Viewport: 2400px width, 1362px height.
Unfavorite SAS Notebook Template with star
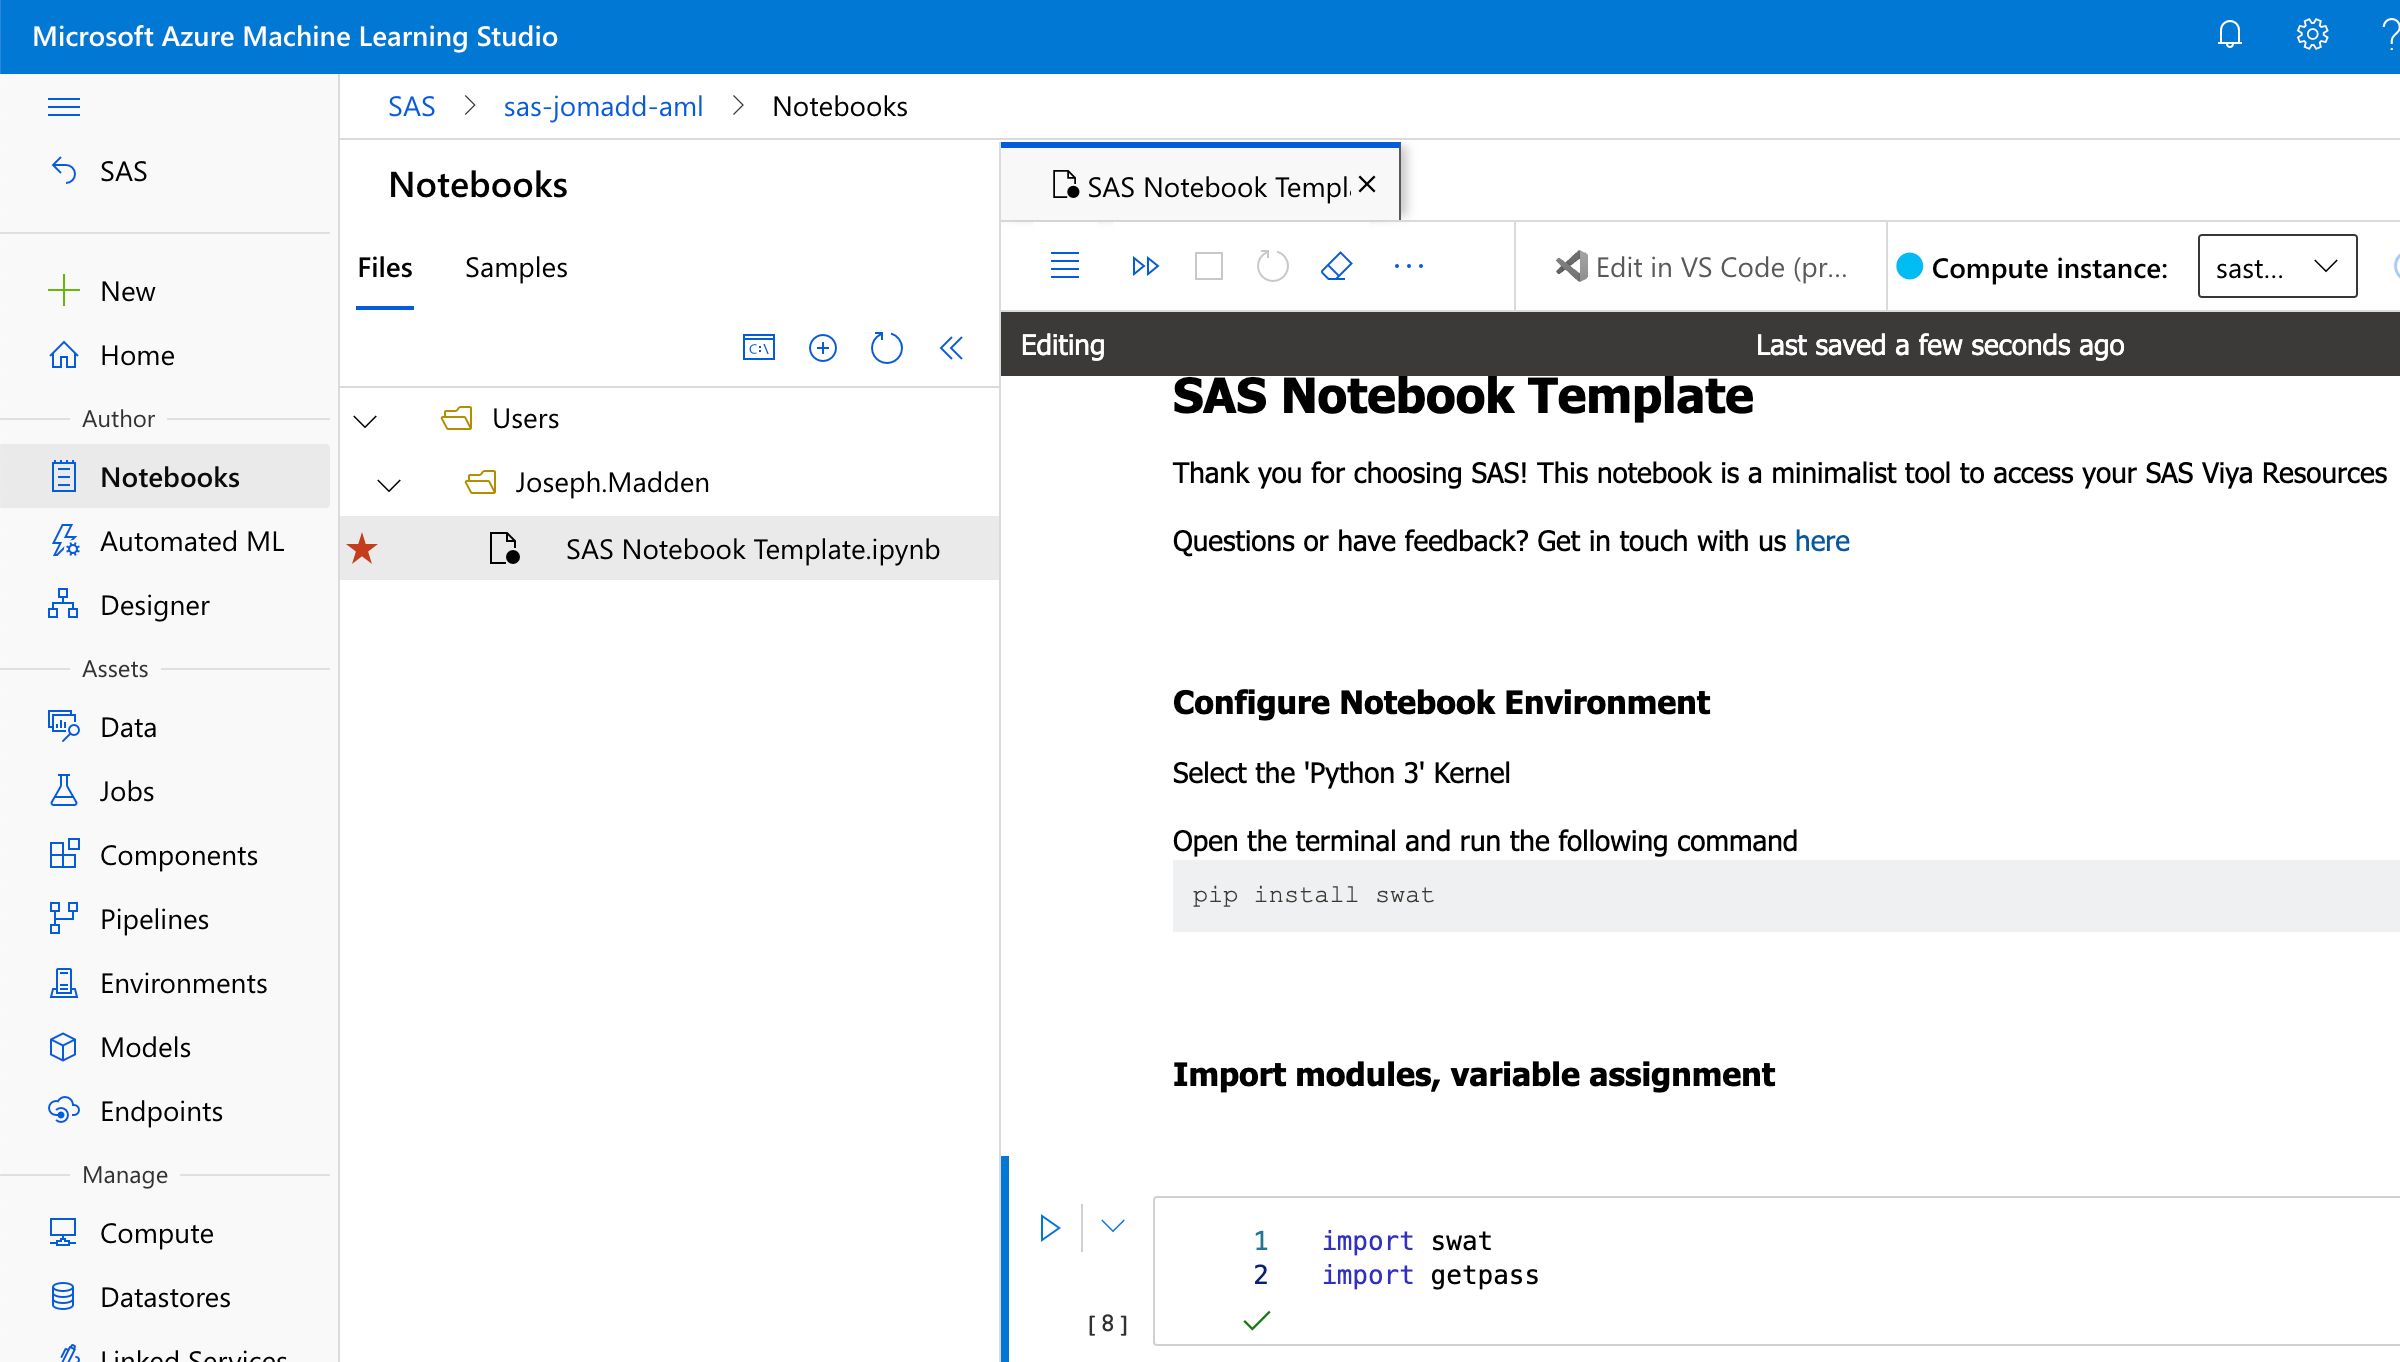[362, 548]
